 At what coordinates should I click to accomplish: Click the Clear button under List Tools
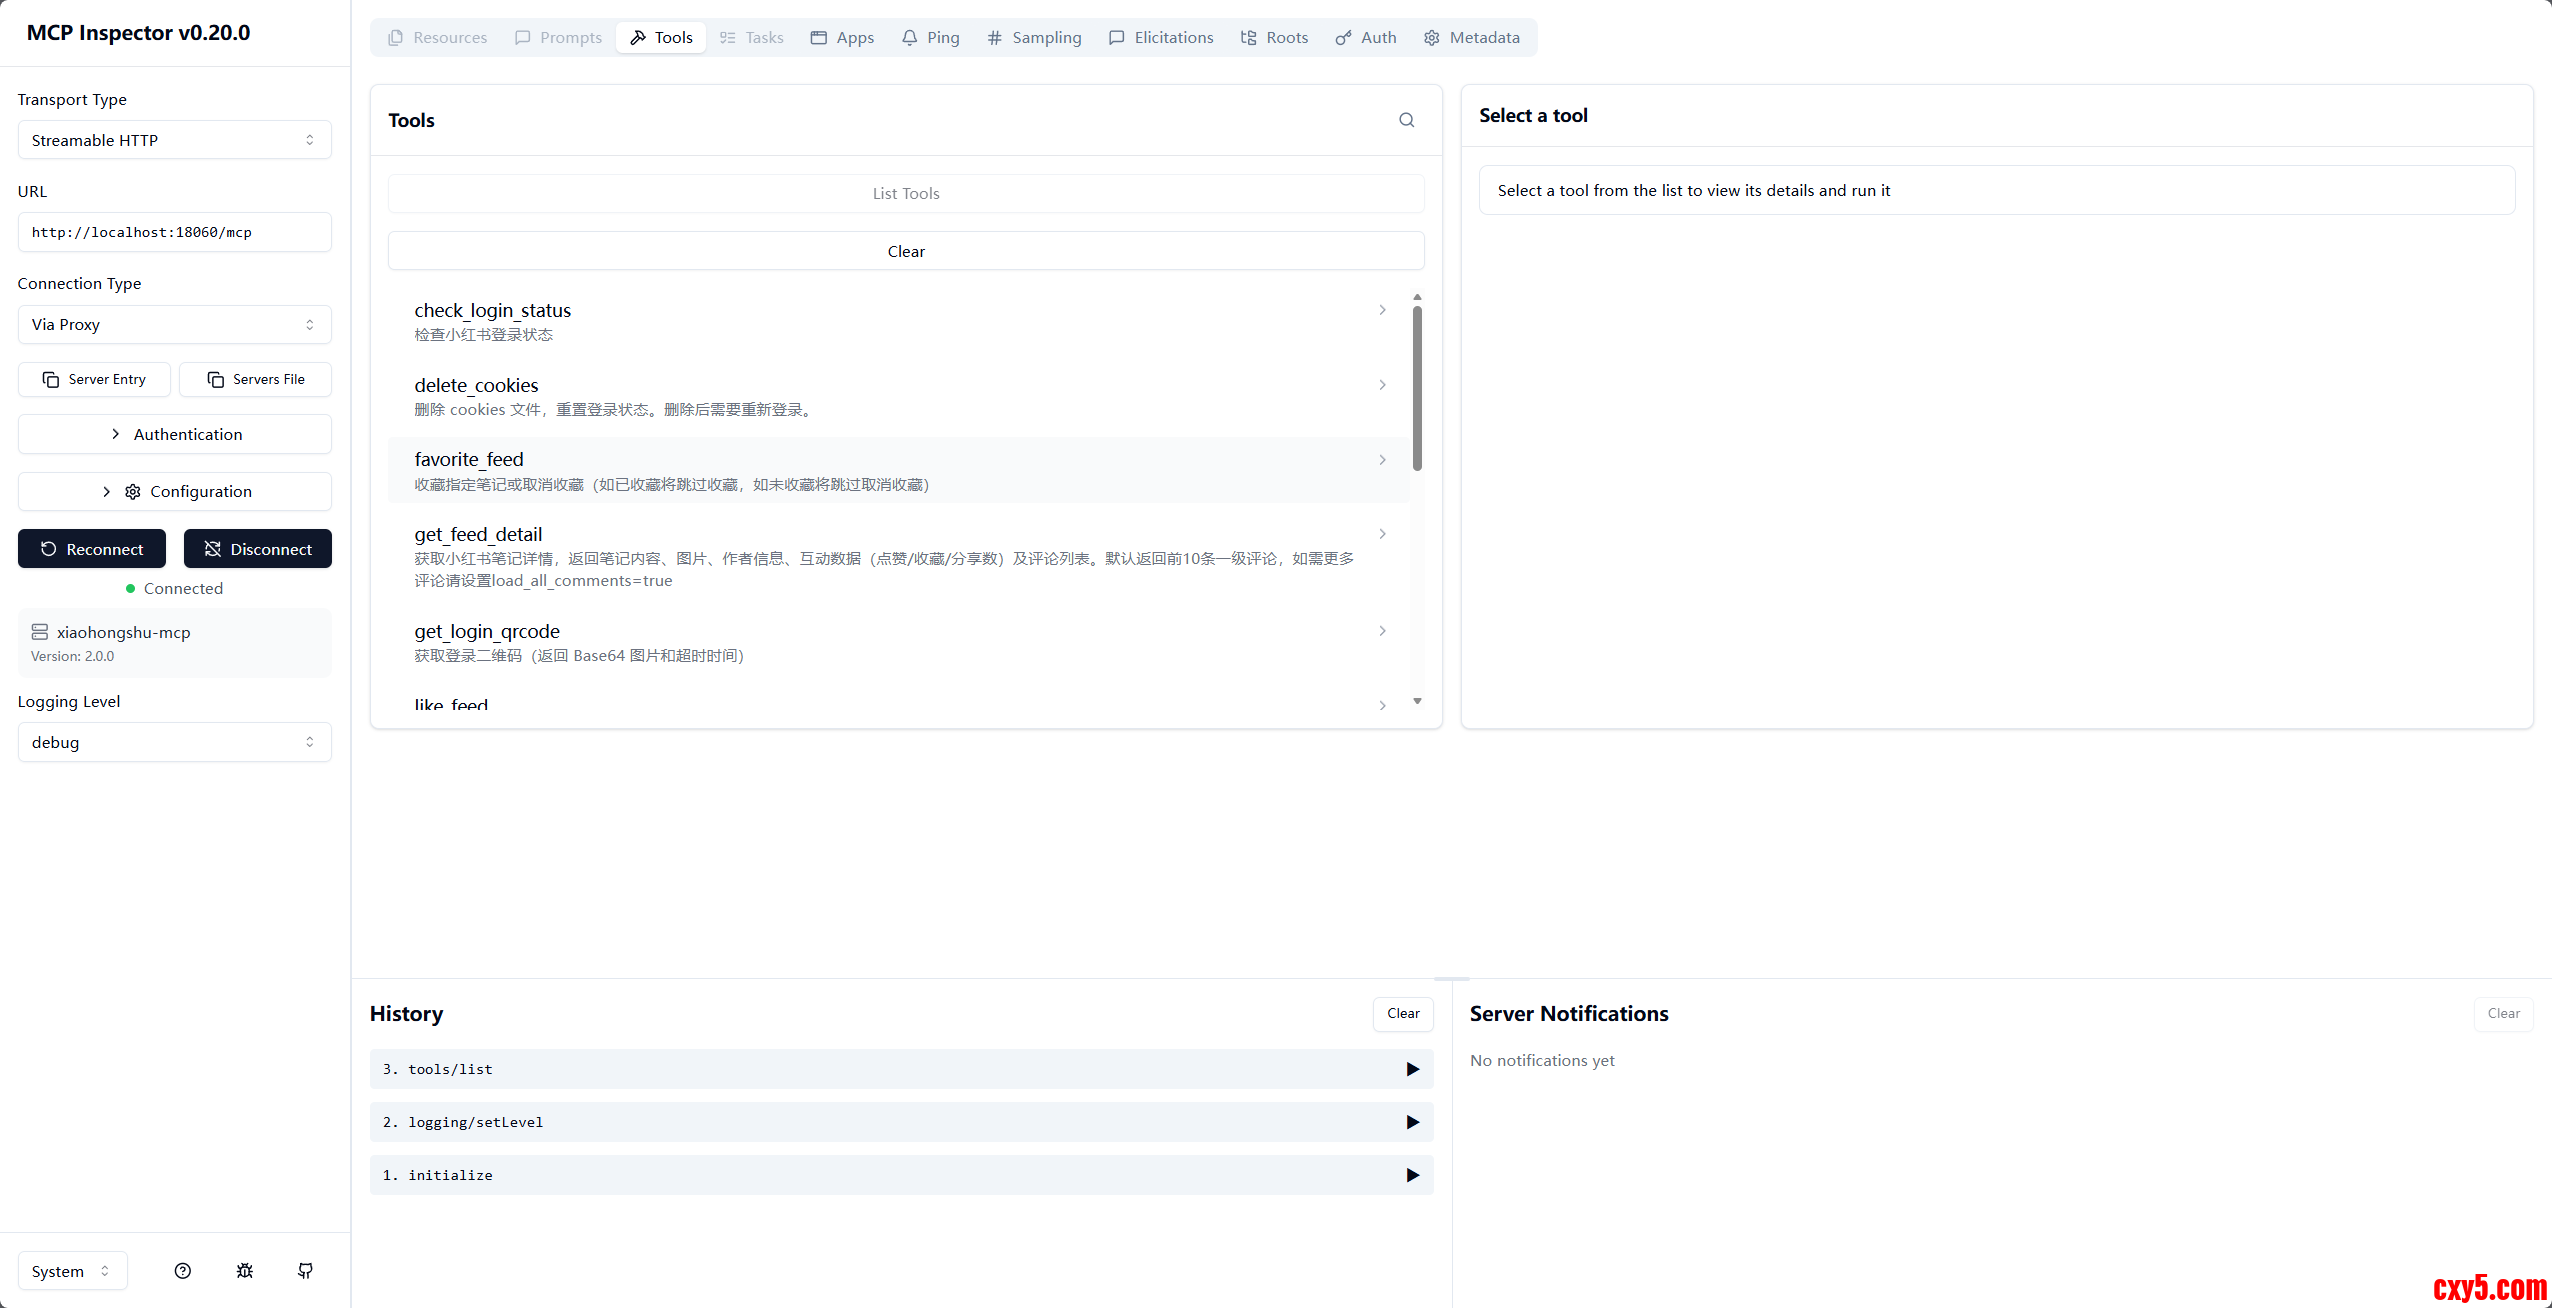(906, 251)
